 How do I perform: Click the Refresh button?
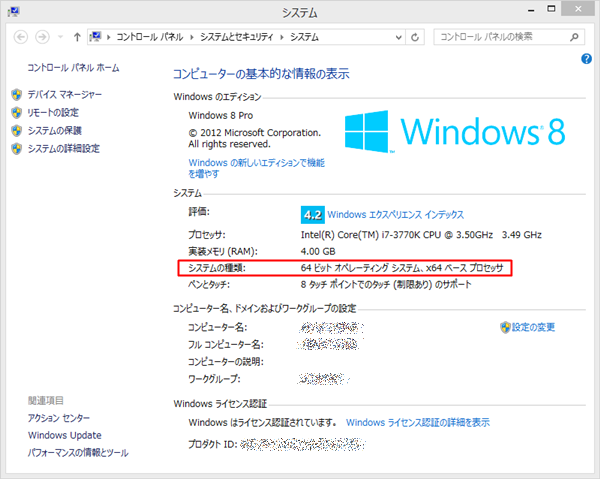tap(415, 37)
